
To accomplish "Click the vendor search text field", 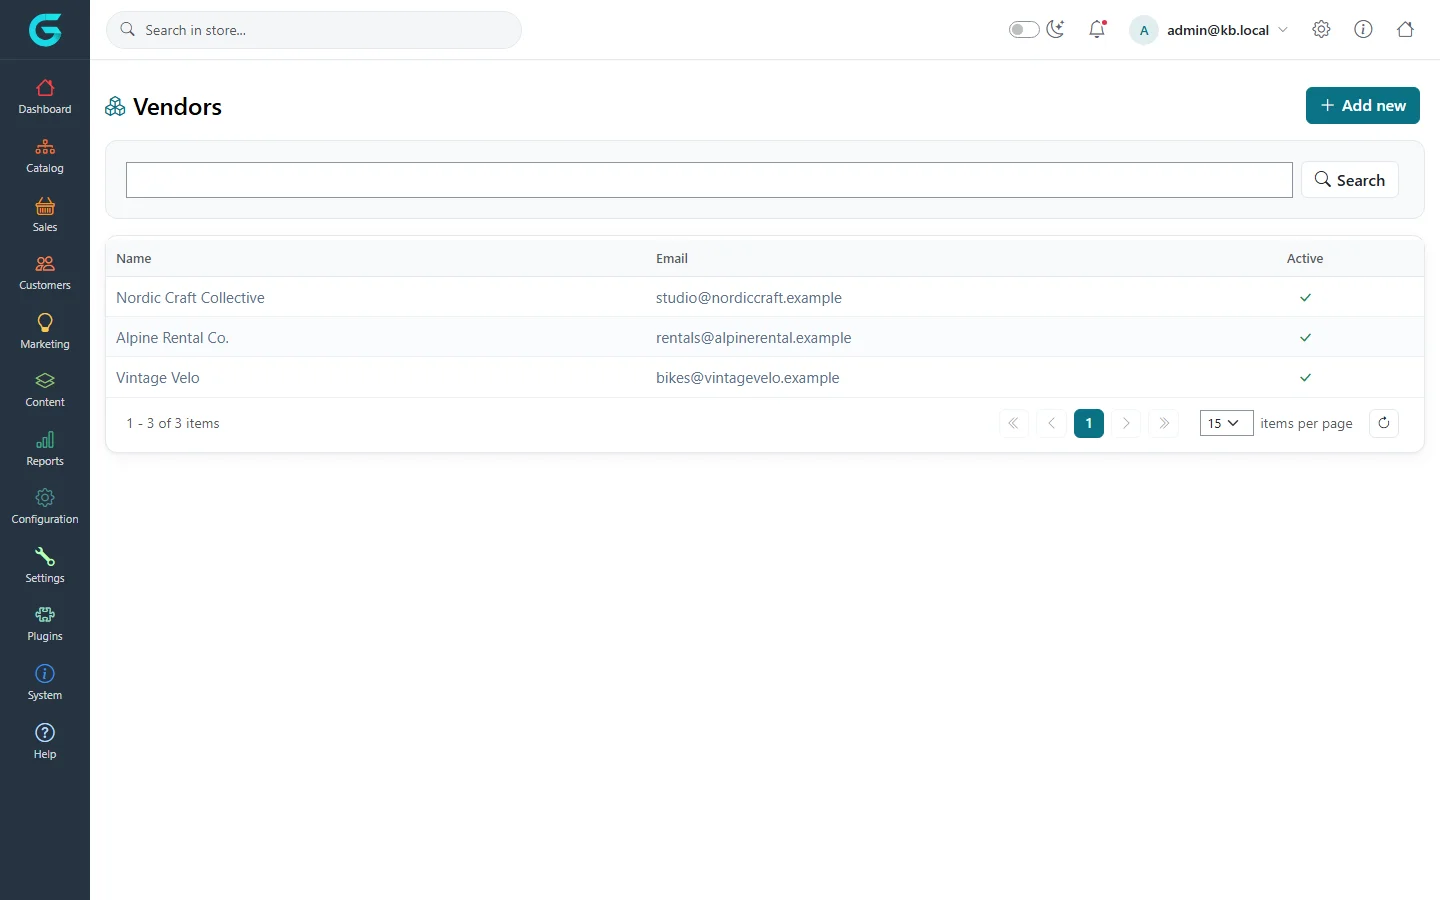I will point(709,180).
